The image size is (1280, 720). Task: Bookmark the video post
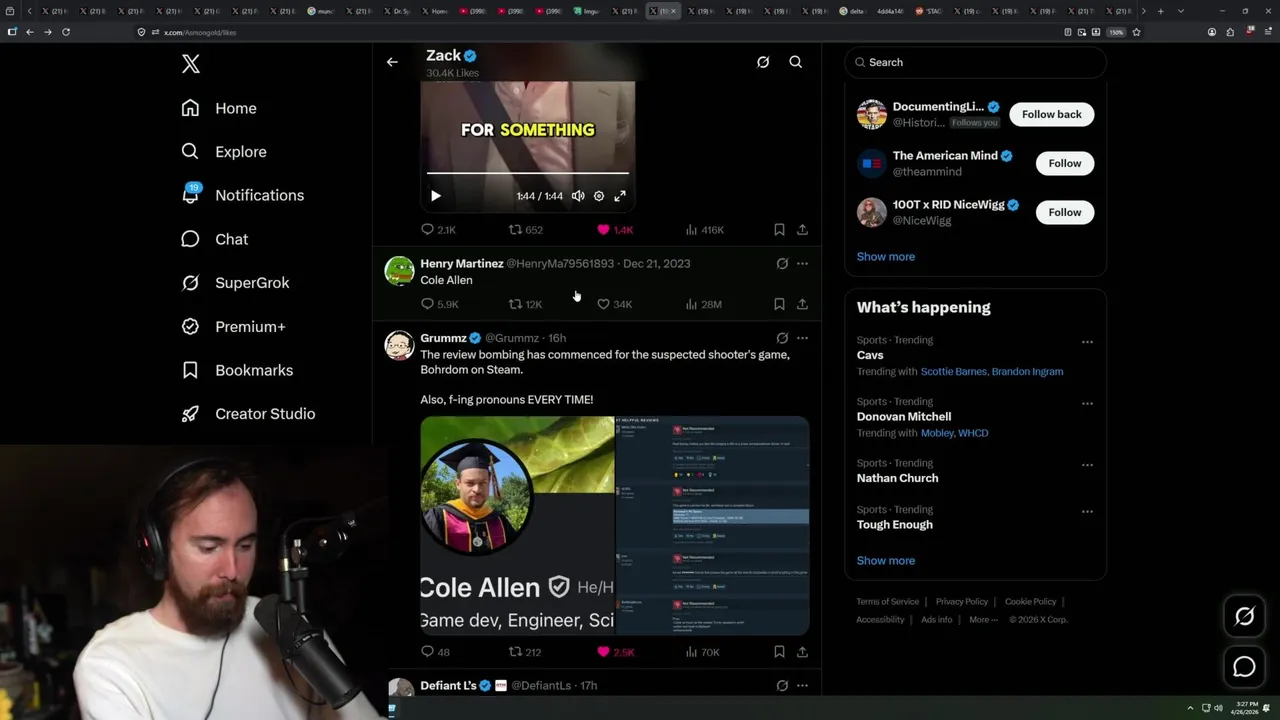[x=779, y=230]
